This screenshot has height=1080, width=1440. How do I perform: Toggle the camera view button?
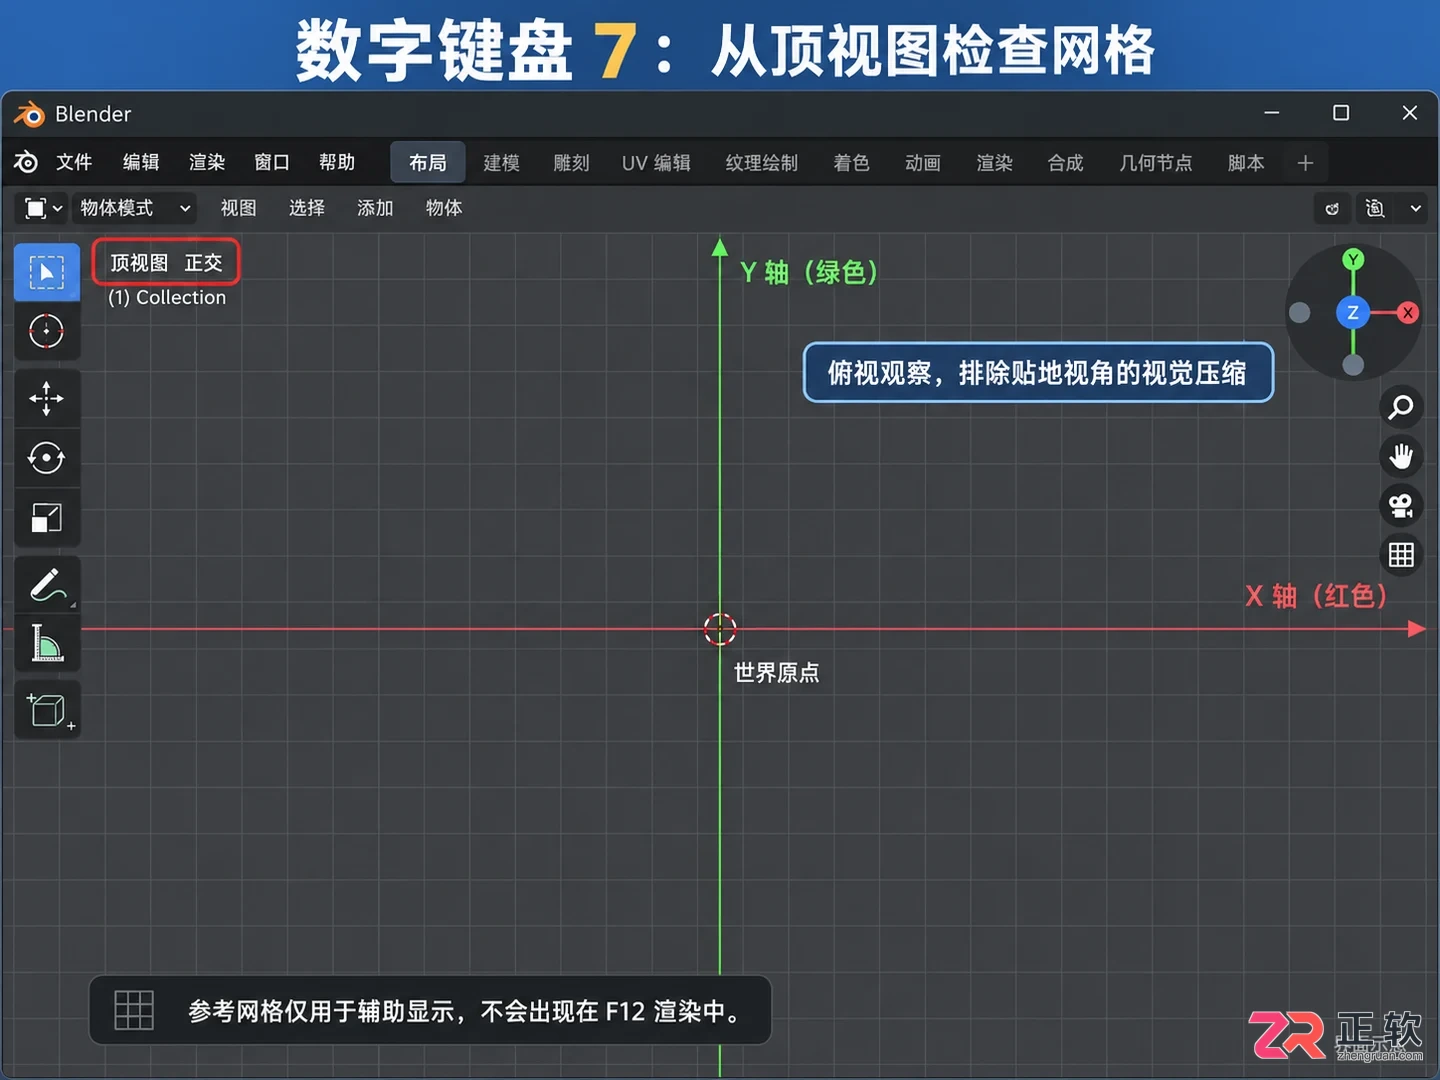point(1401,505)
